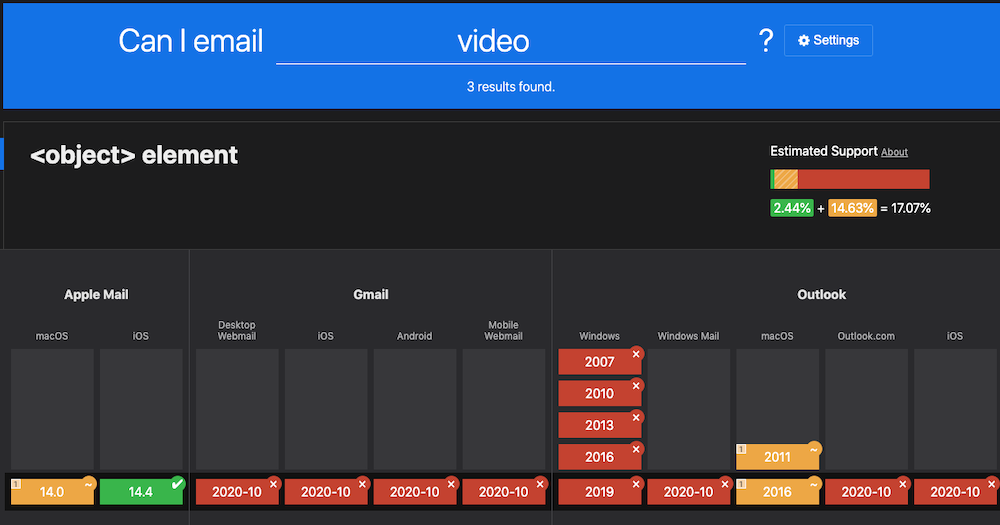Screen dimensions: 1000x525
Task: Click the tilde icon on 2011
Action: tap(814, 449)
